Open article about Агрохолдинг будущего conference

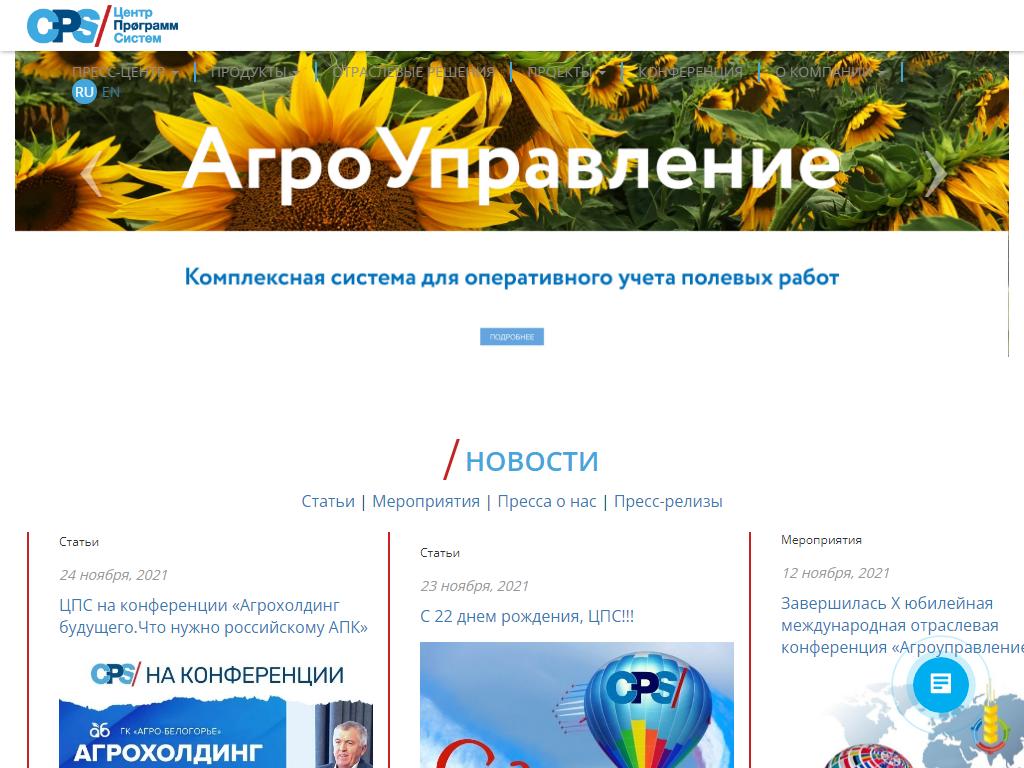(214, 616)
